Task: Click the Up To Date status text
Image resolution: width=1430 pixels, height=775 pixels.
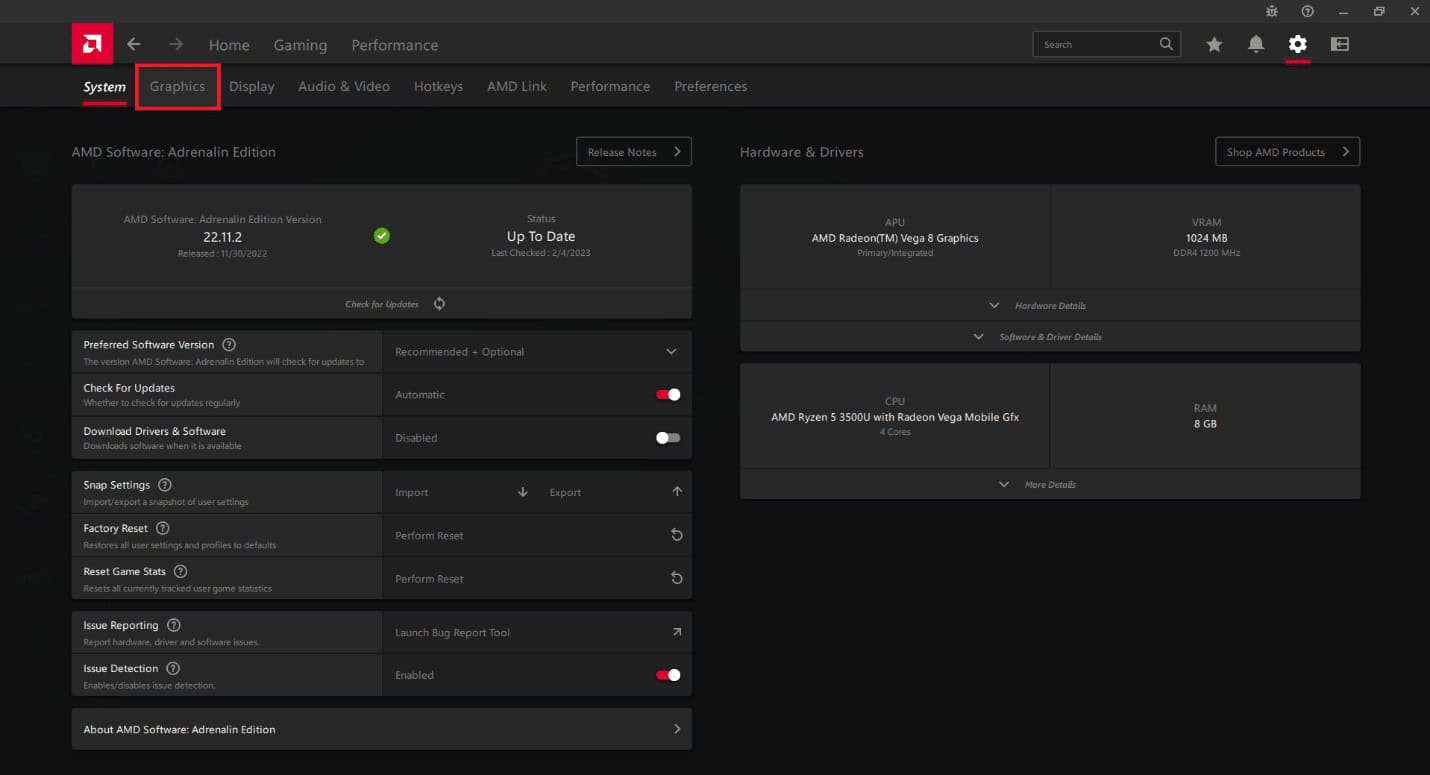Action: click(541, 236)
